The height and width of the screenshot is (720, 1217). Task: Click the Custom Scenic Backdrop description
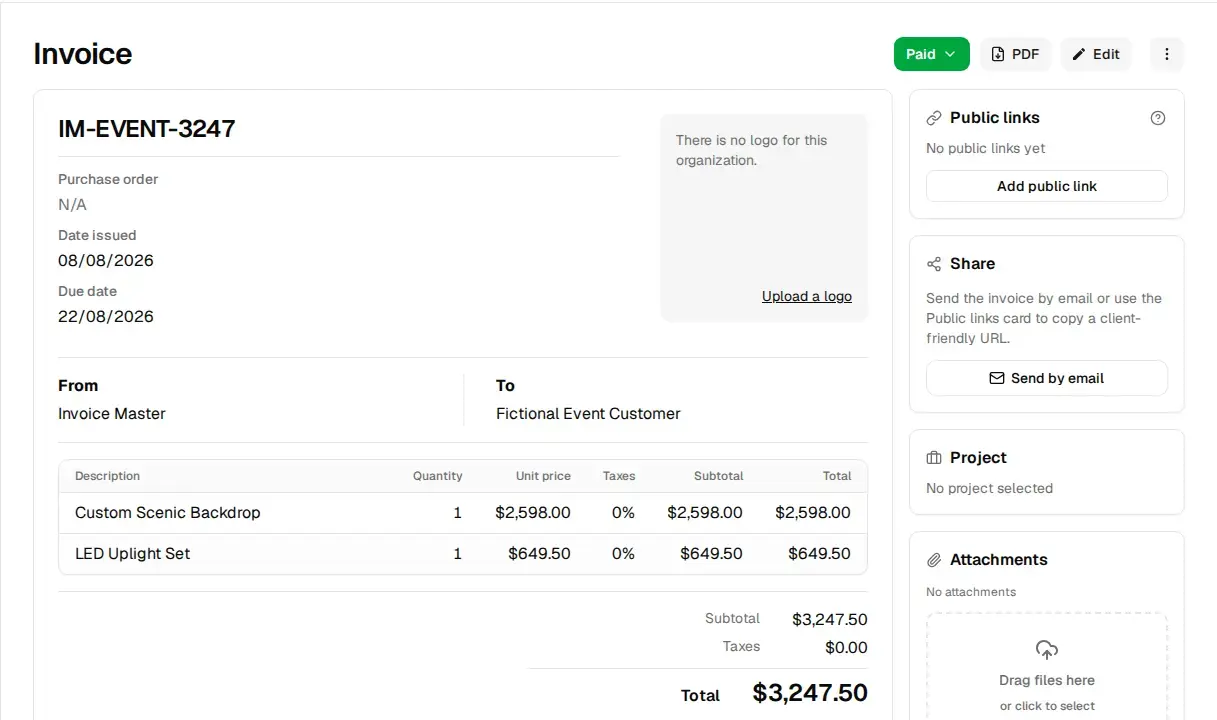pyautogui.click(x=168, y=513)
